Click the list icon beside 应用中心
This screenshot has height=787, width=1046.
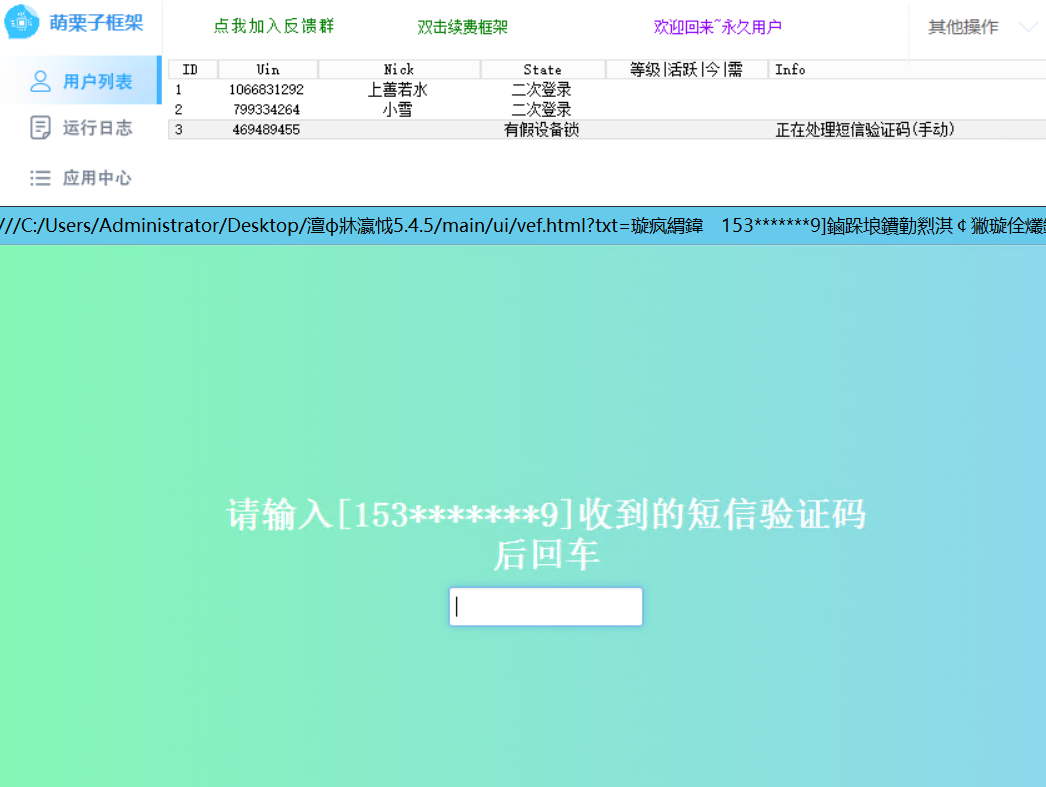pos(40,177)
